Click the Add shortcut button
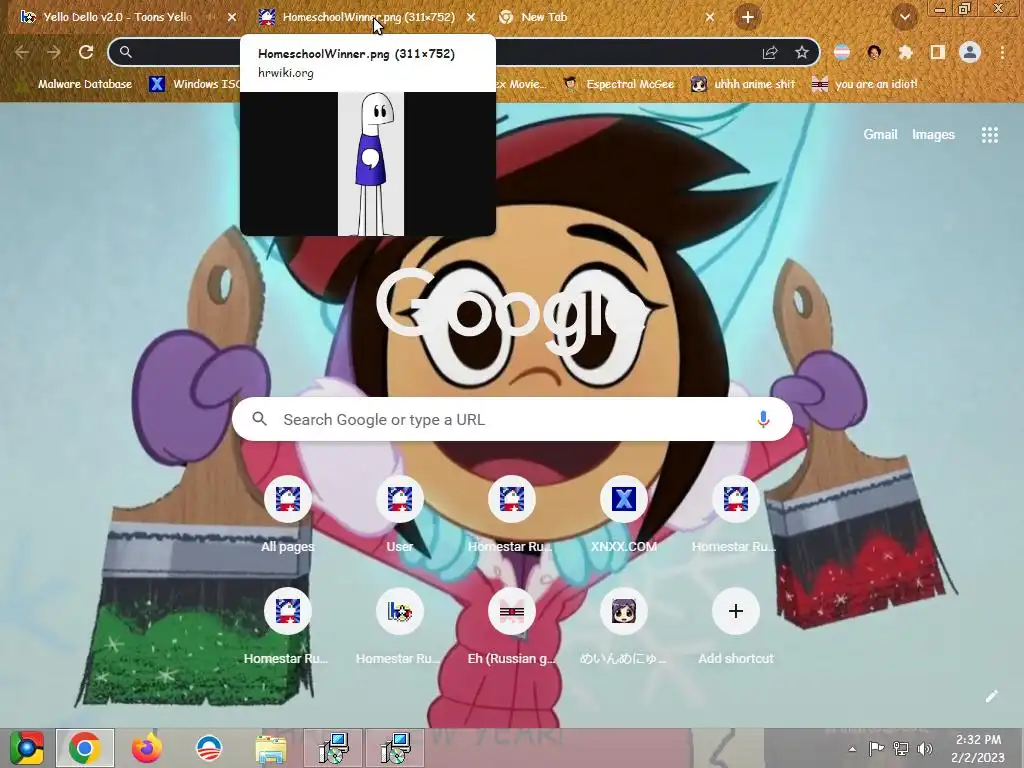This screenshot has height=768, width=1024. (x=736, y=628)
